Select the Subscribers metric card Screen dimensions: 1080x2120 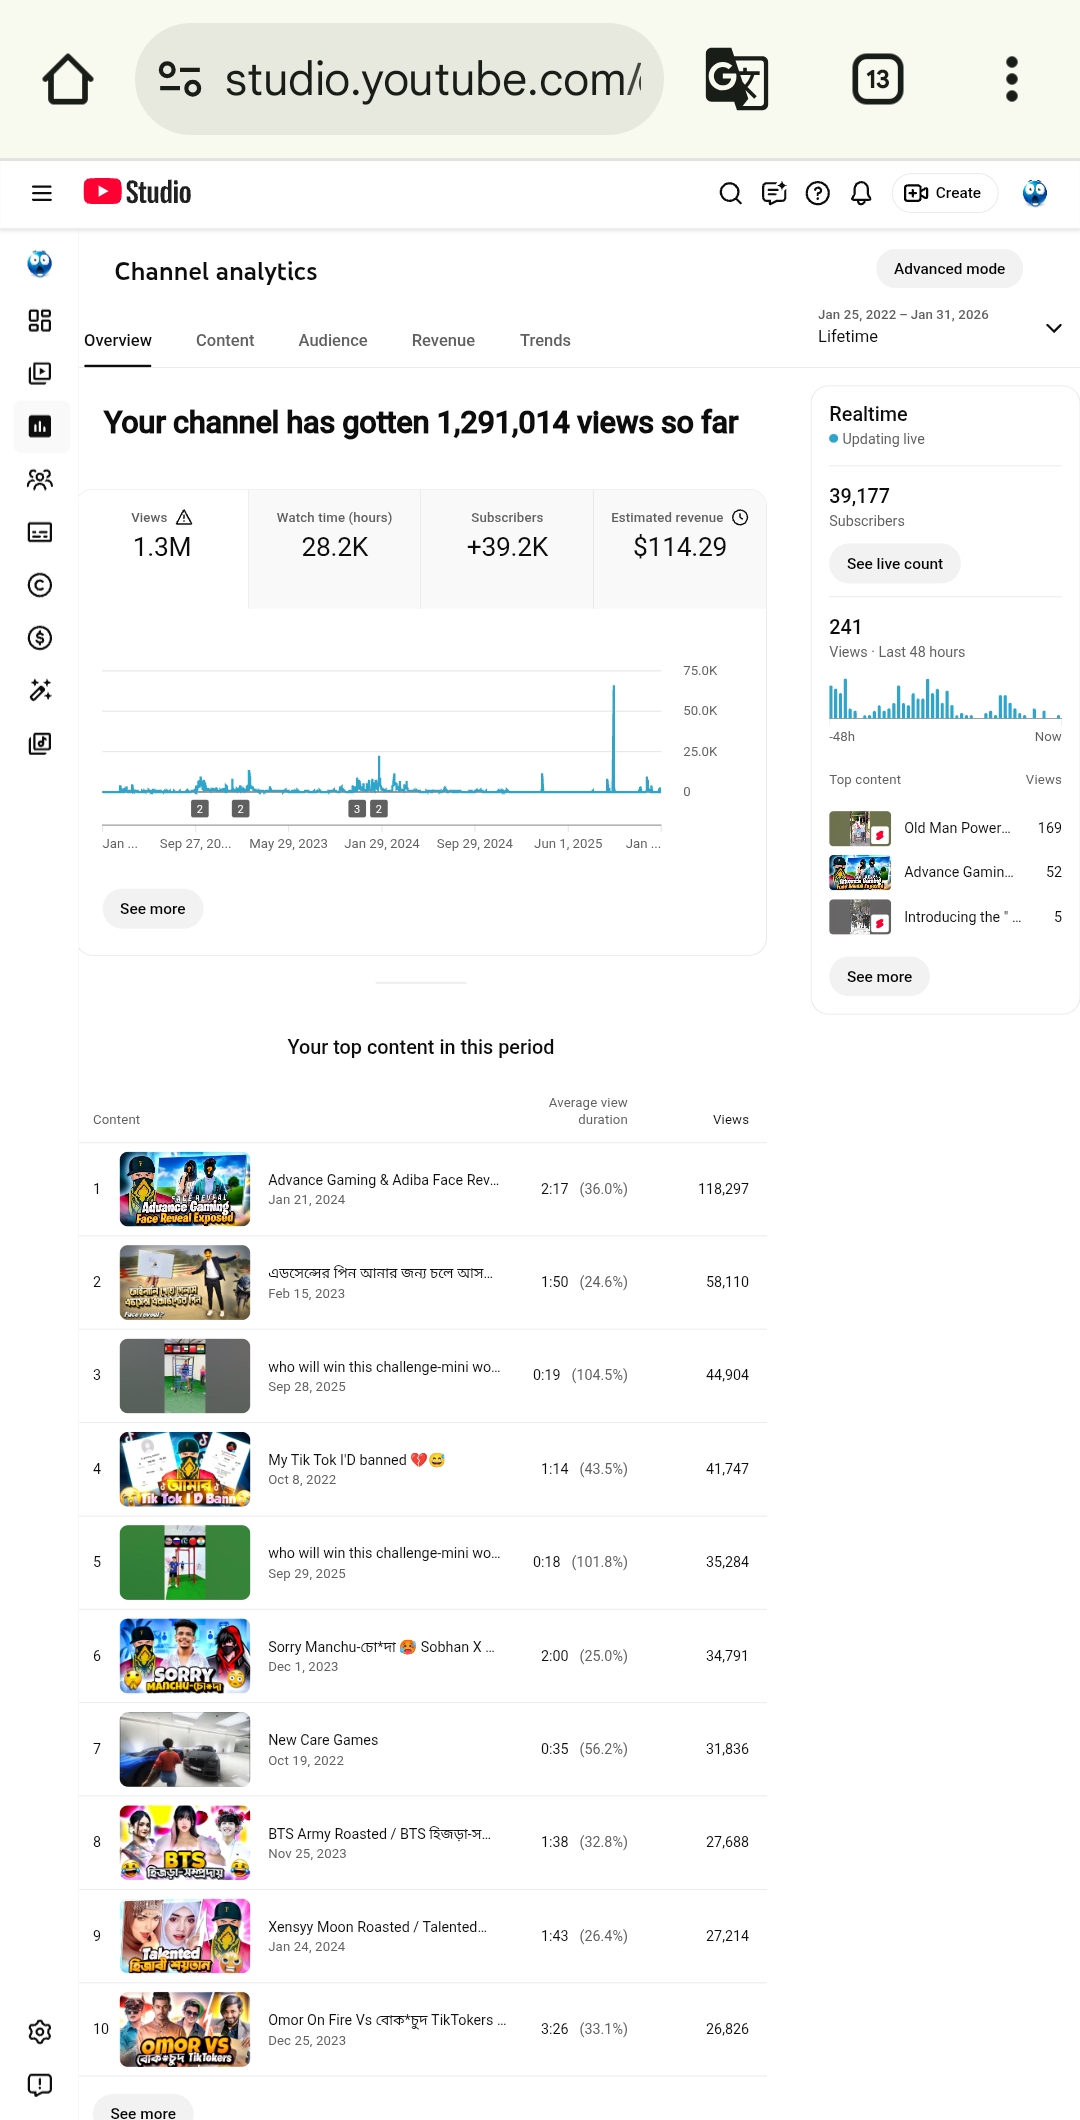click(x=507, y=549)
